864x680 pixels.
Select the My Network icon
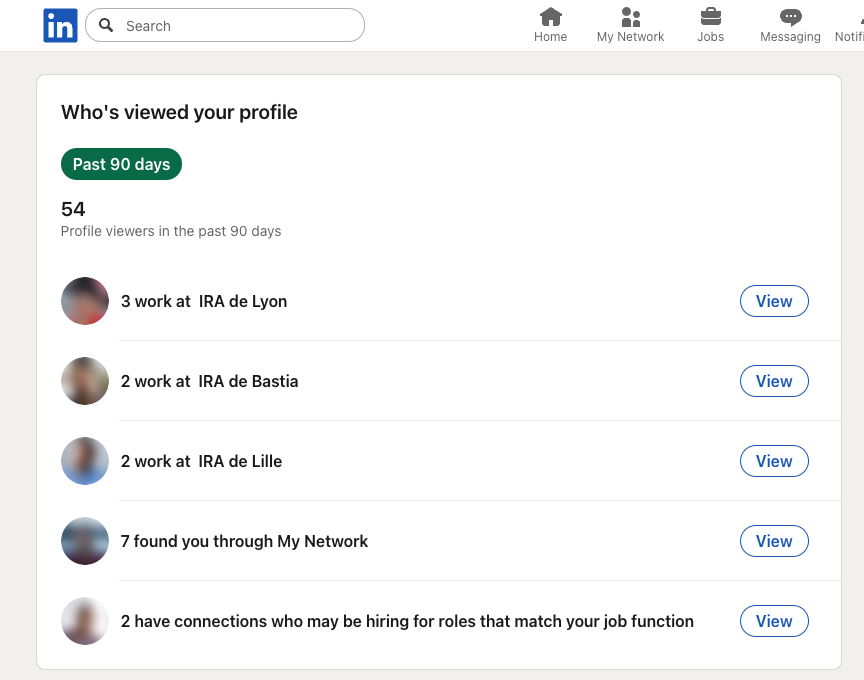tap(630, 24)
